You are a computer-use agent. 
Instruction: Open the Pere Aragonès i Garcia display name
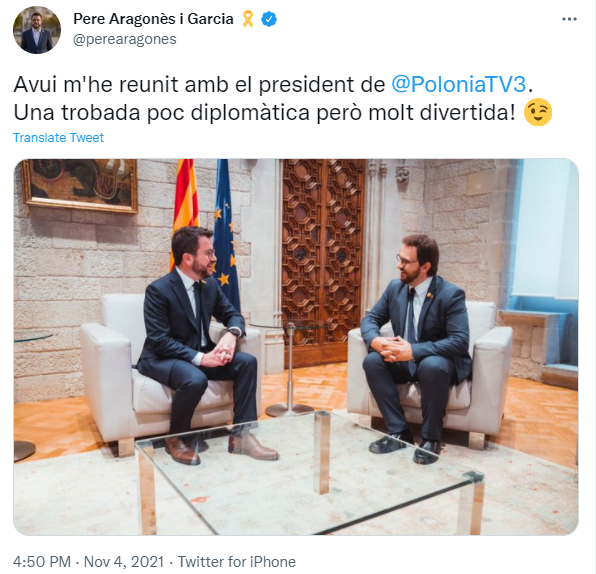point(153,19)
